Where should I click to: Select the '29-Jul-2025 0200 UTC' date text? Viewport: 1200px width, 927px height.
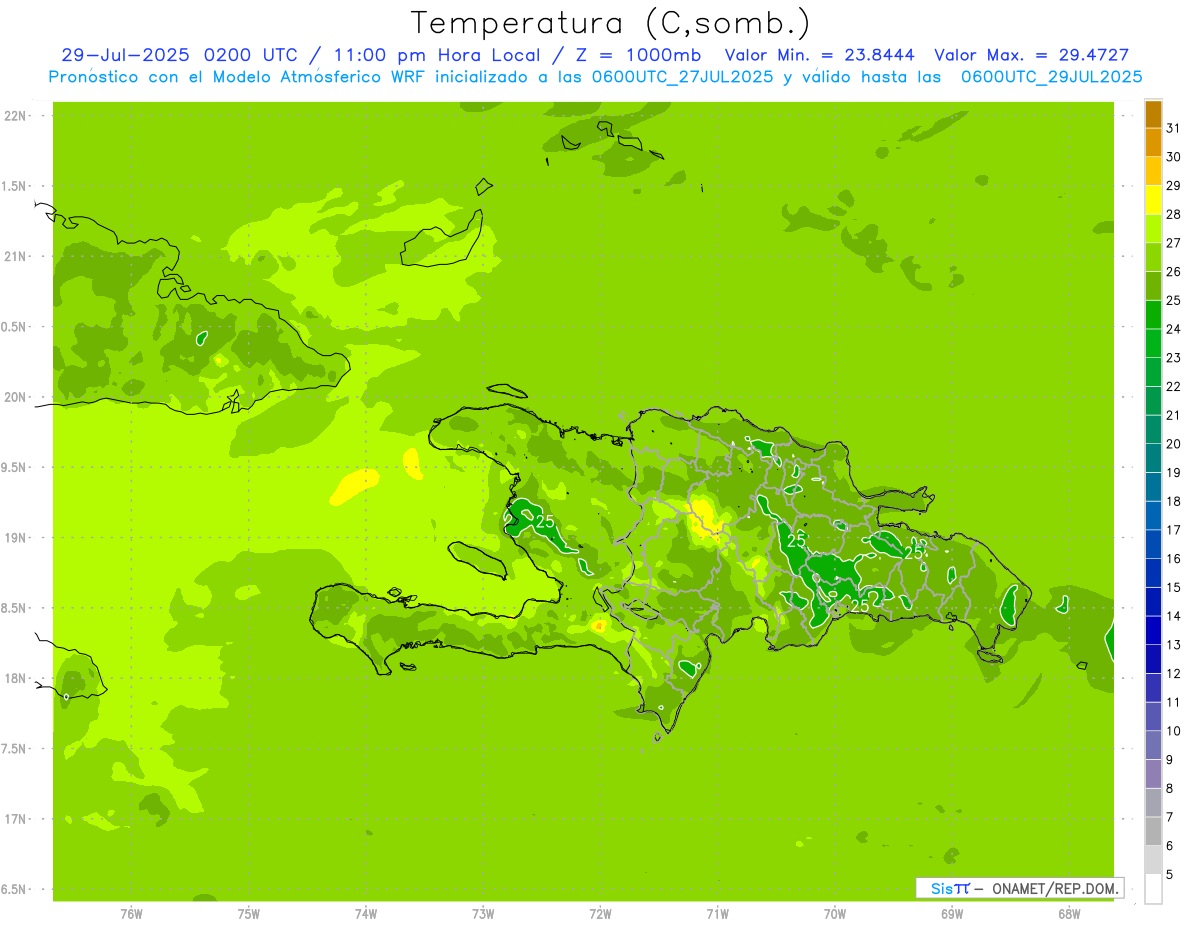point(177,56)
